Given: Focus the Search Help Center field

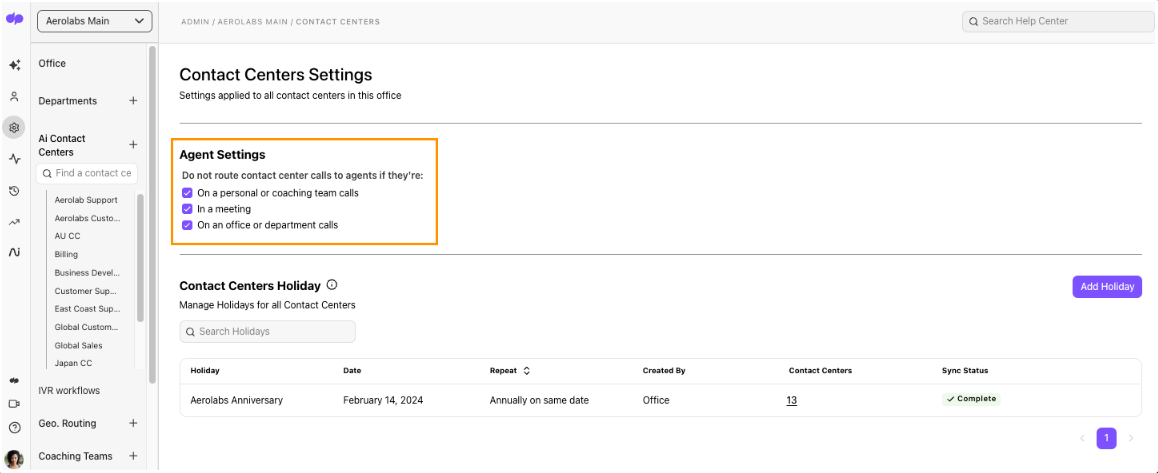Looking at the screenshot, I should point(1058,21).
